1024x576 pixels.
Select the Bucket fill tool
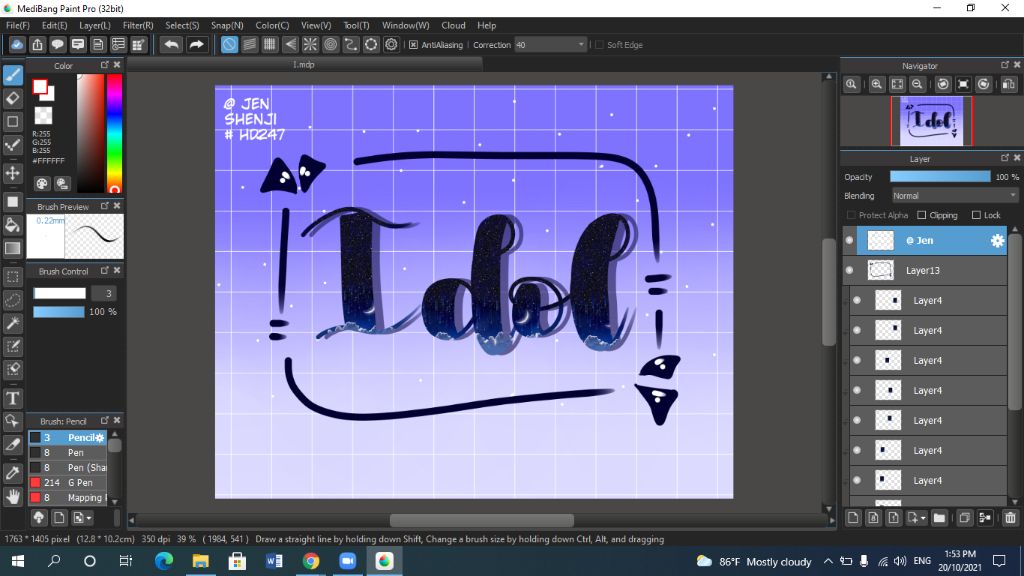pos(13,225)
